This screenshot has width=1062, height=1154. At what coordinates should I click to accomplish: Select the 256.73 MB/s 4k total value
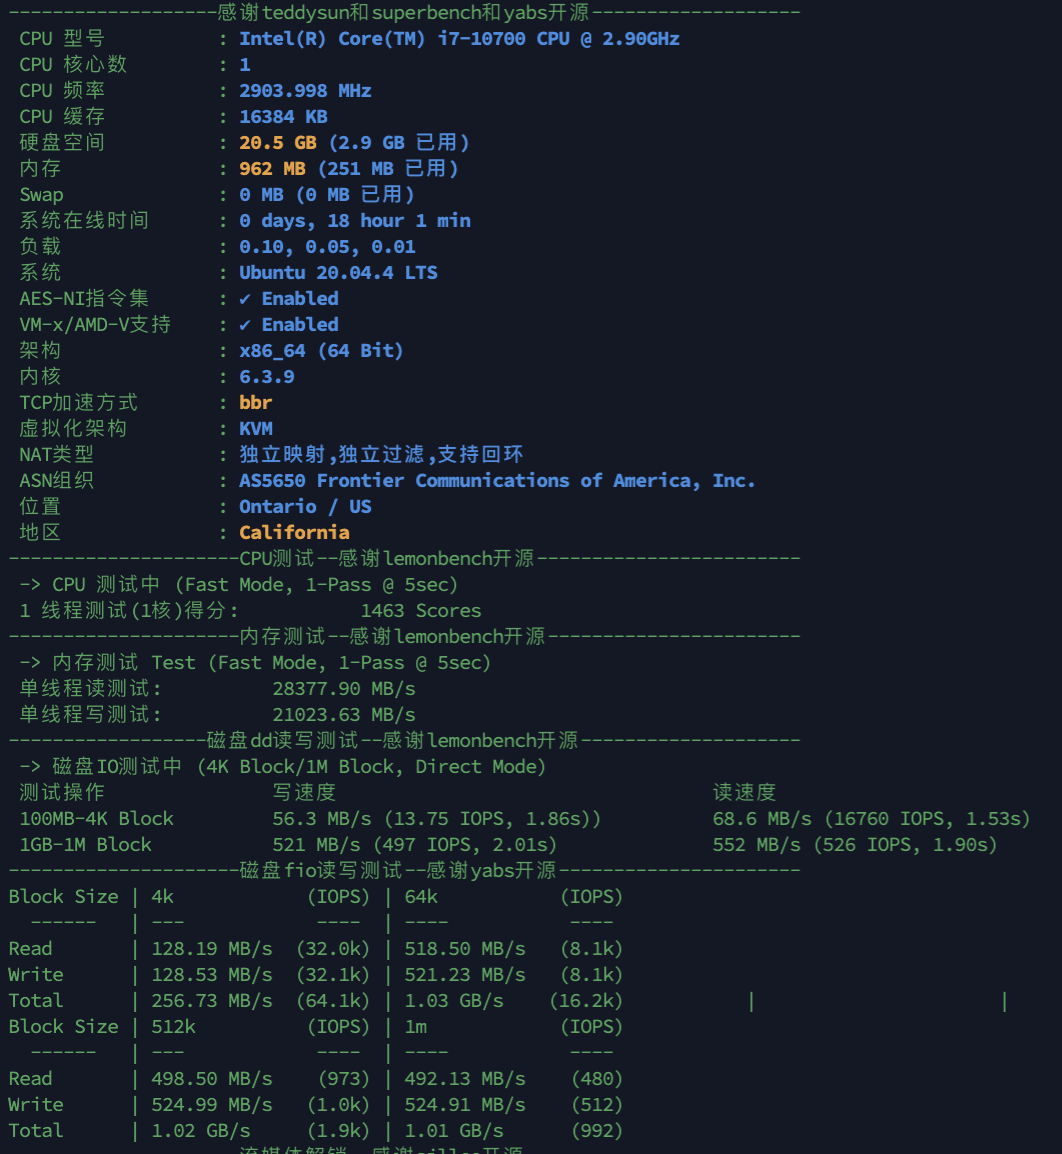coord(212,1001)
